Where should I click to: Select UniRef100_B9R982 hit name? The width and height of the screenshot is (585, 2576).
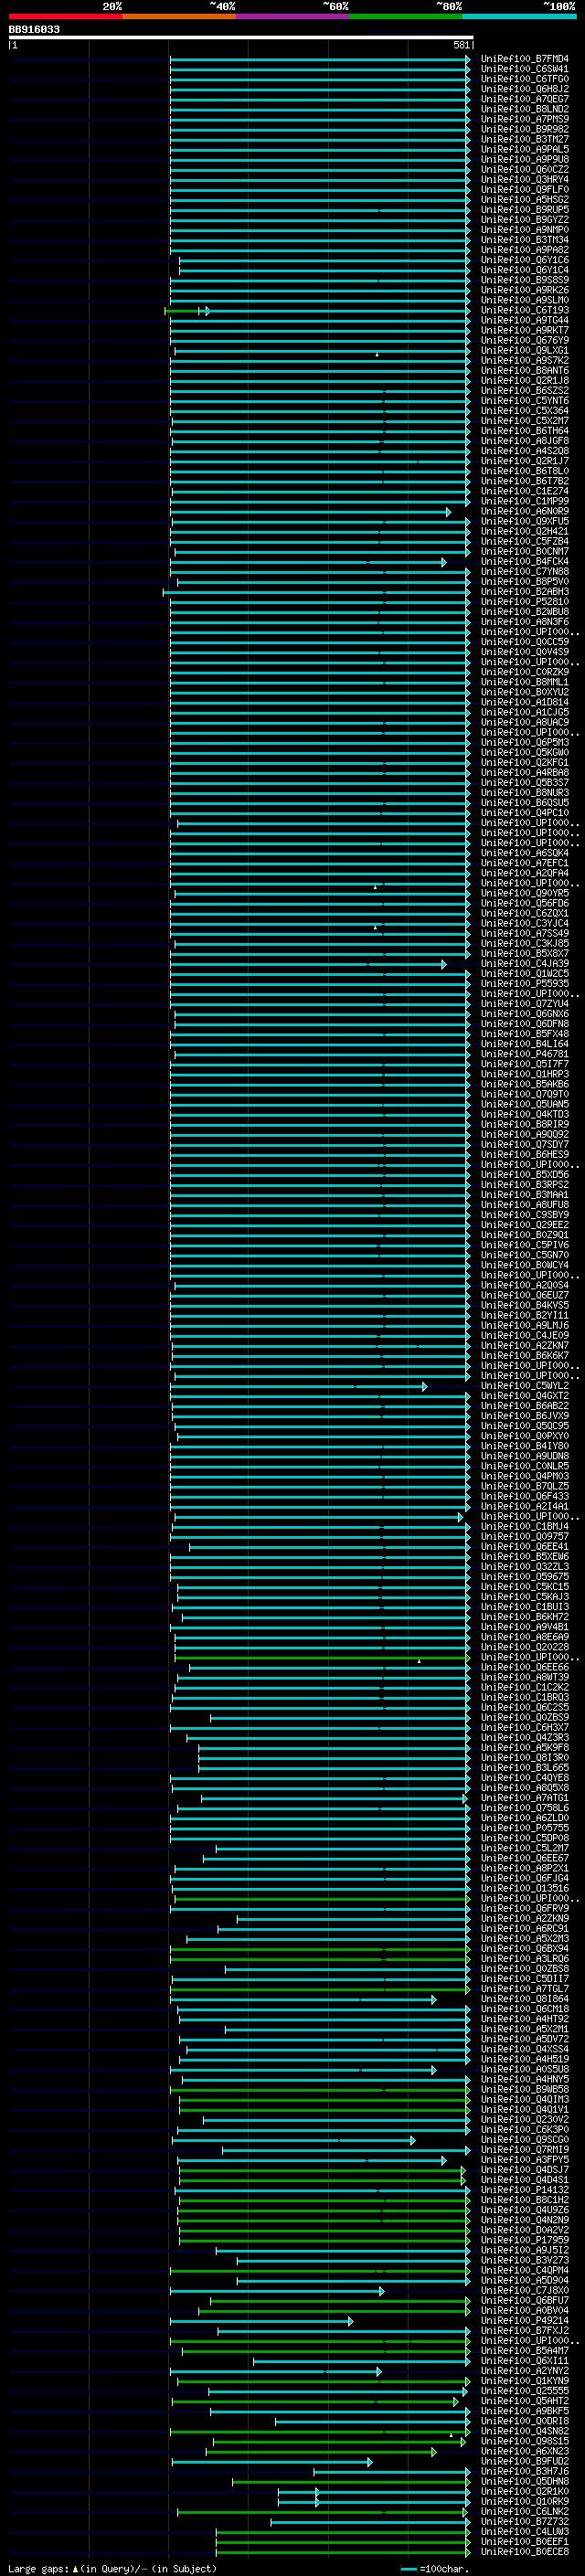pyautogui.click(x=525, y=129)
